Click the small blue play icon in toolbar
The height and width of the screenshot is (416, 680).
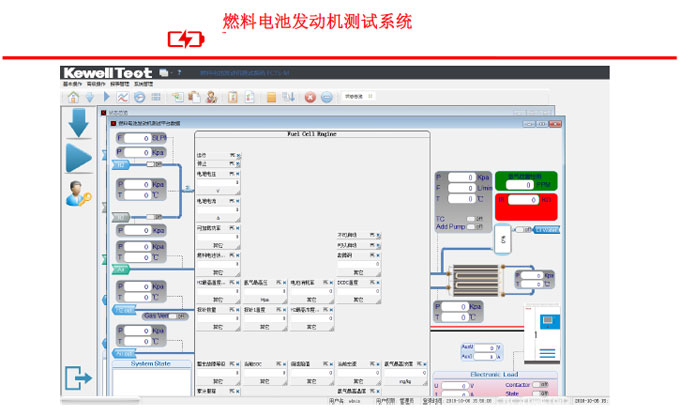pyautogui.click(x=105, y=97)
